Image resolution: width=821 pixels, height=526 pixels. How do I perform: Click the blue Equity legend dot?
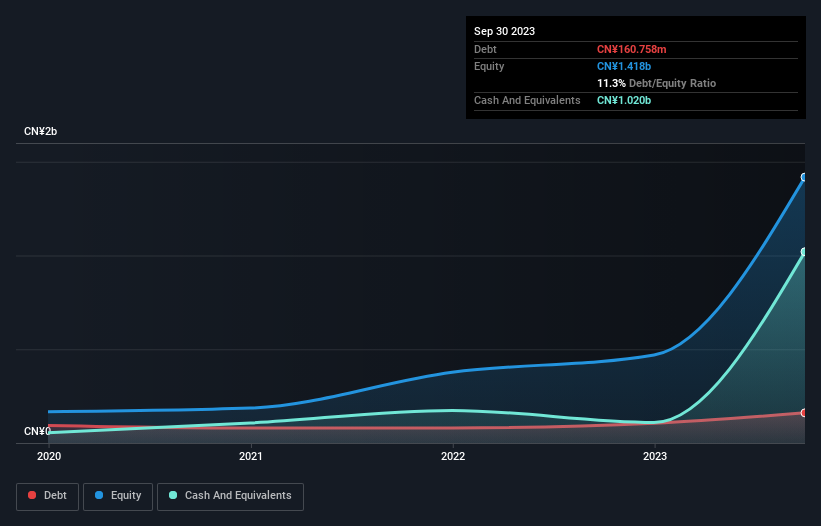[98, 495]
